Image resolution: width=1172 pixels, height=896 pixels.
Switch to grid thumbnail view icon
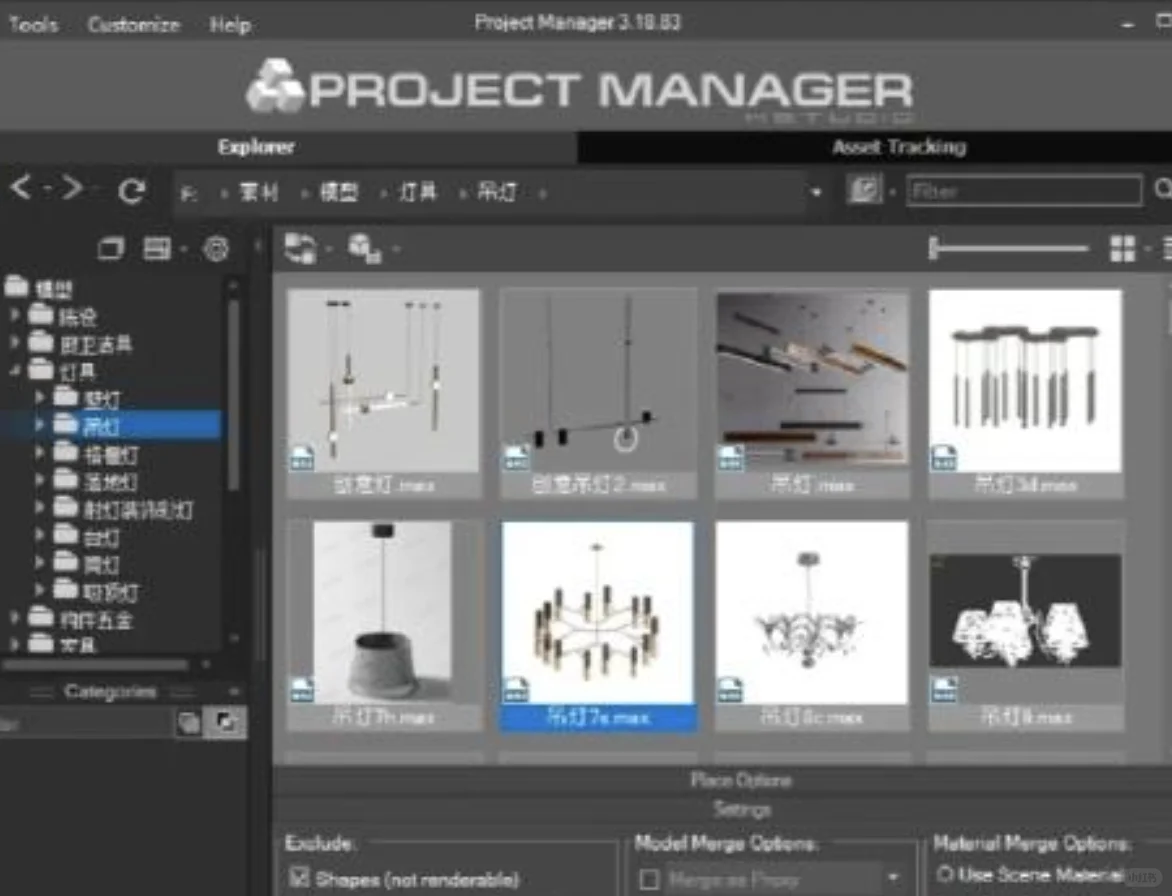pos(1122,248)
